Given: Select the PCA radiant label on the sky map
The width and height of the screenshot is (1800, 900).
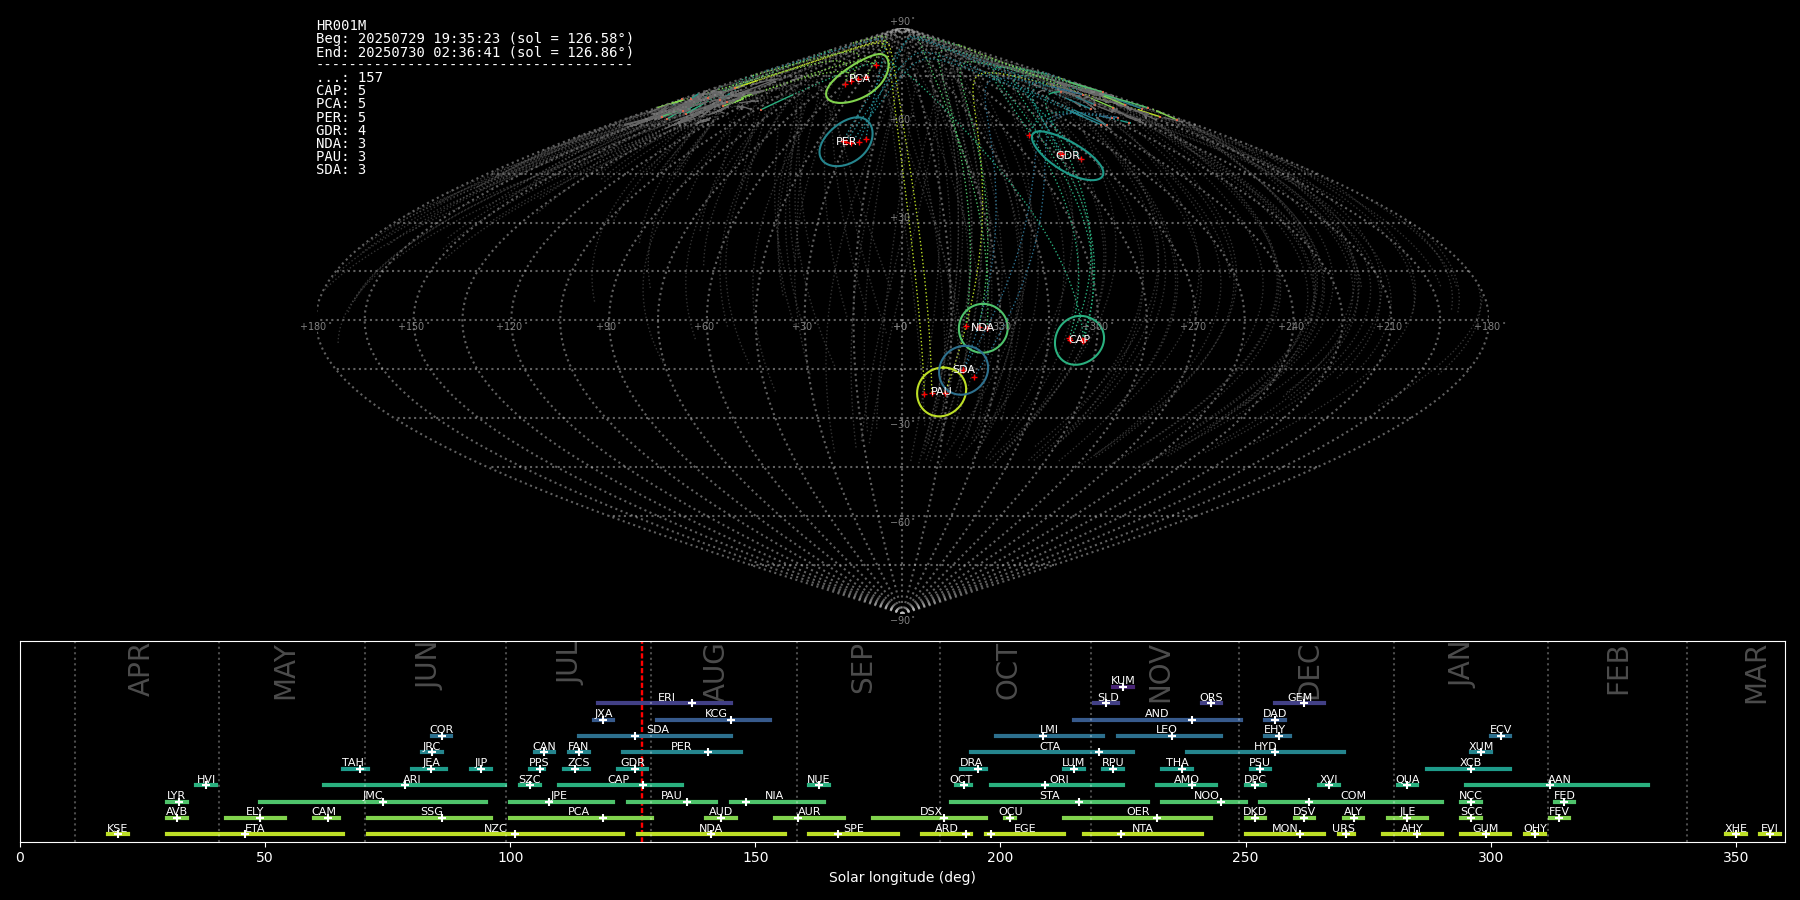Looking at the screenshot, I should click(x=859, y=79).
